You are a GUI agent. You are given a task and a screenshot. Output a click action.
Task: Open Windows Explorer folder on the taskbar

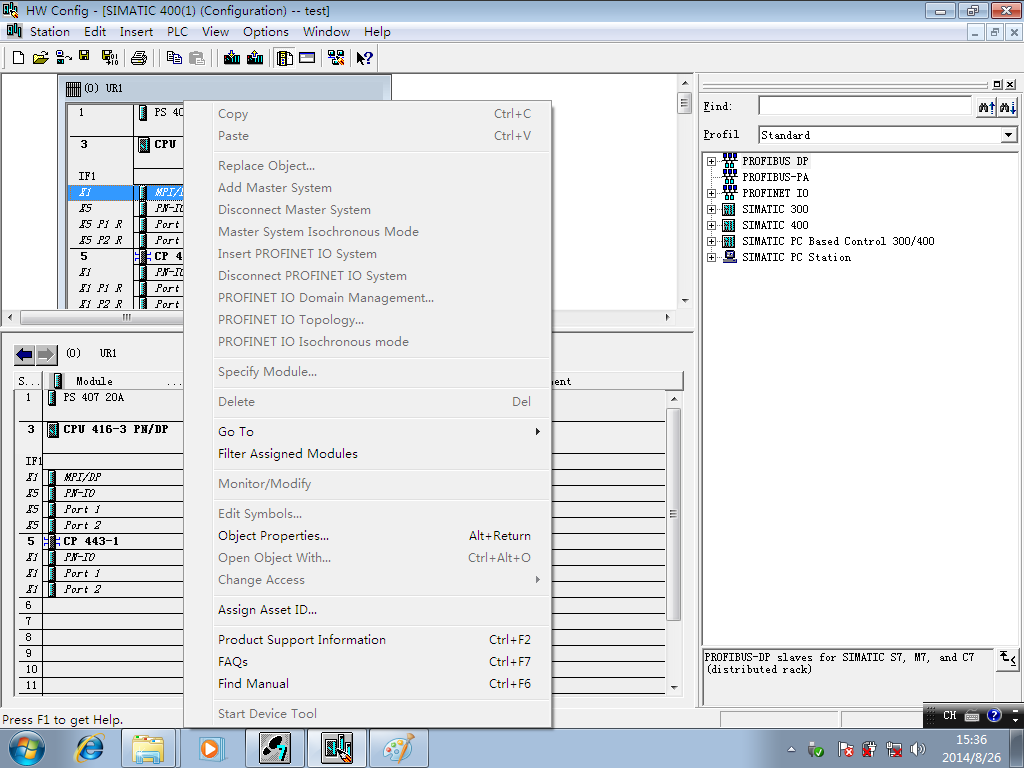pos(148,748)
